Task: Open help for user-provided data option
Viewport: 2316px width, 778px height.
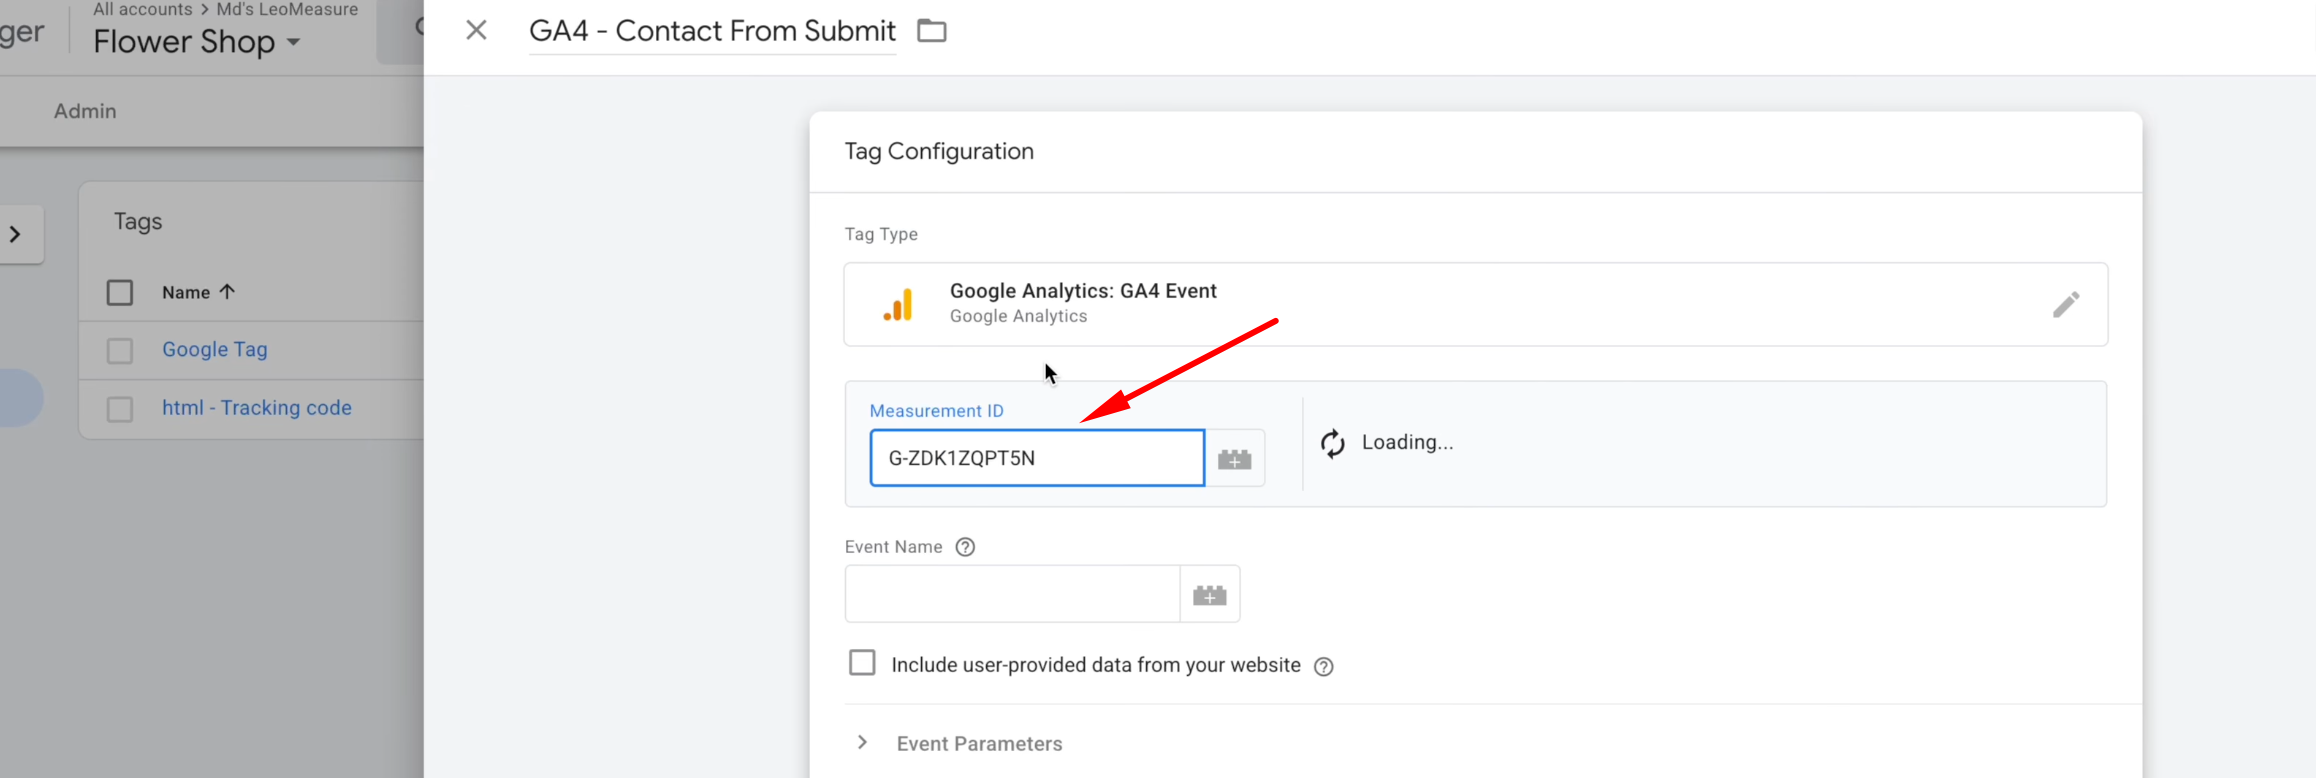Action: point(1323,667)
